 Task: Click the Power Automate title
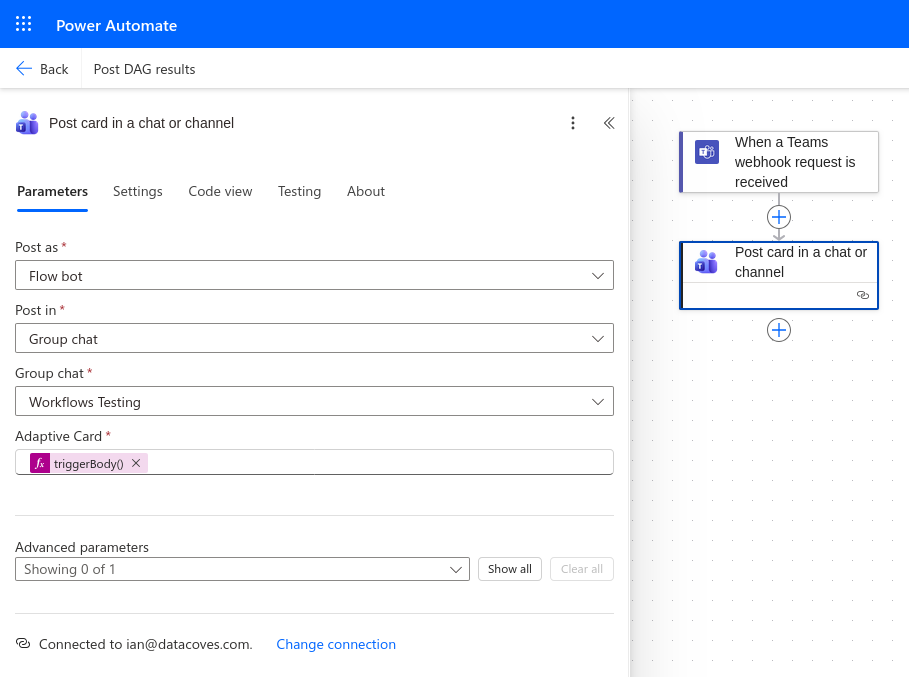point(117,26)
